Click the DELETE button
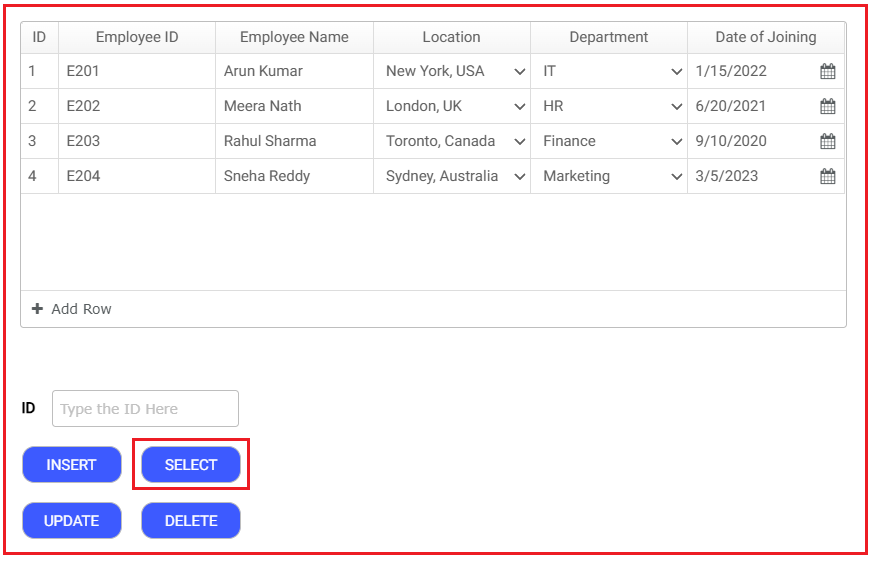The image size is (871, 561). pyautogui.click(x=191, y=520)
